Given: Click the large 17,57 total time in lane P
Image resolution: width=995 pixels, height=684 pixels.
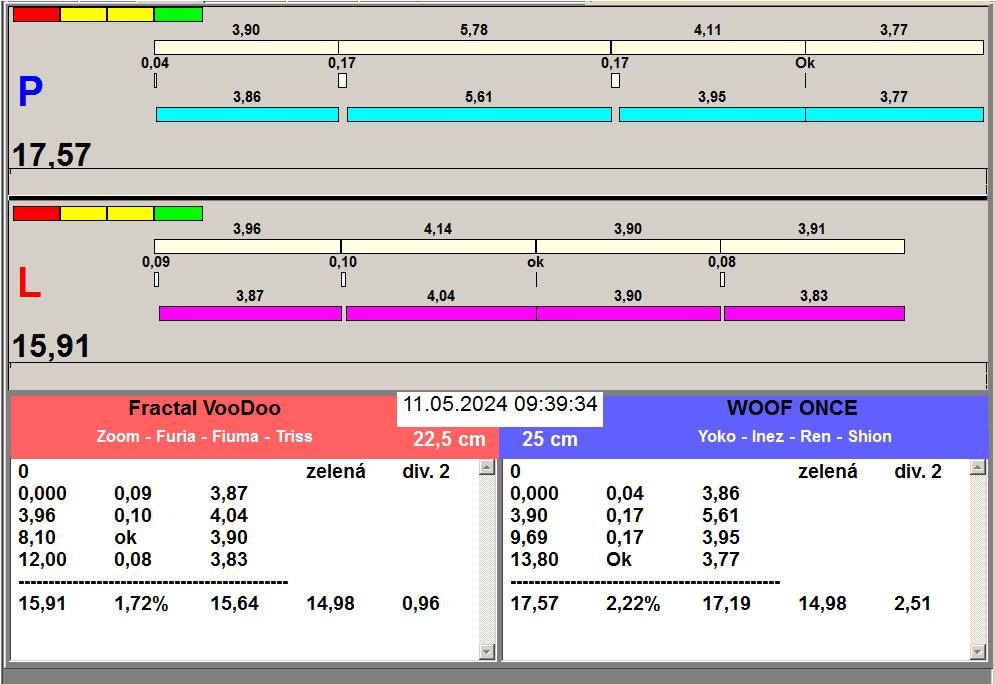Looking at the screenshot, I should 51,155.
